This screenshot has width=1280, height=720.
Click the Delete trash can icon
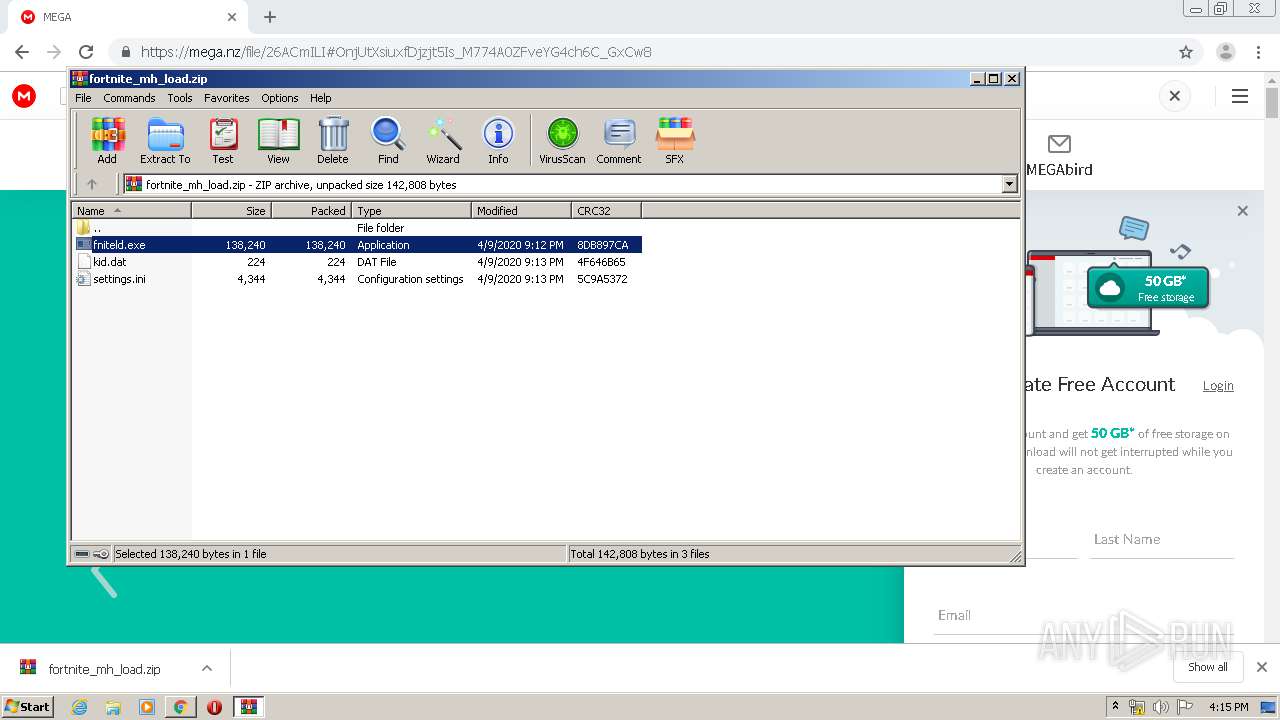[333, 140]
